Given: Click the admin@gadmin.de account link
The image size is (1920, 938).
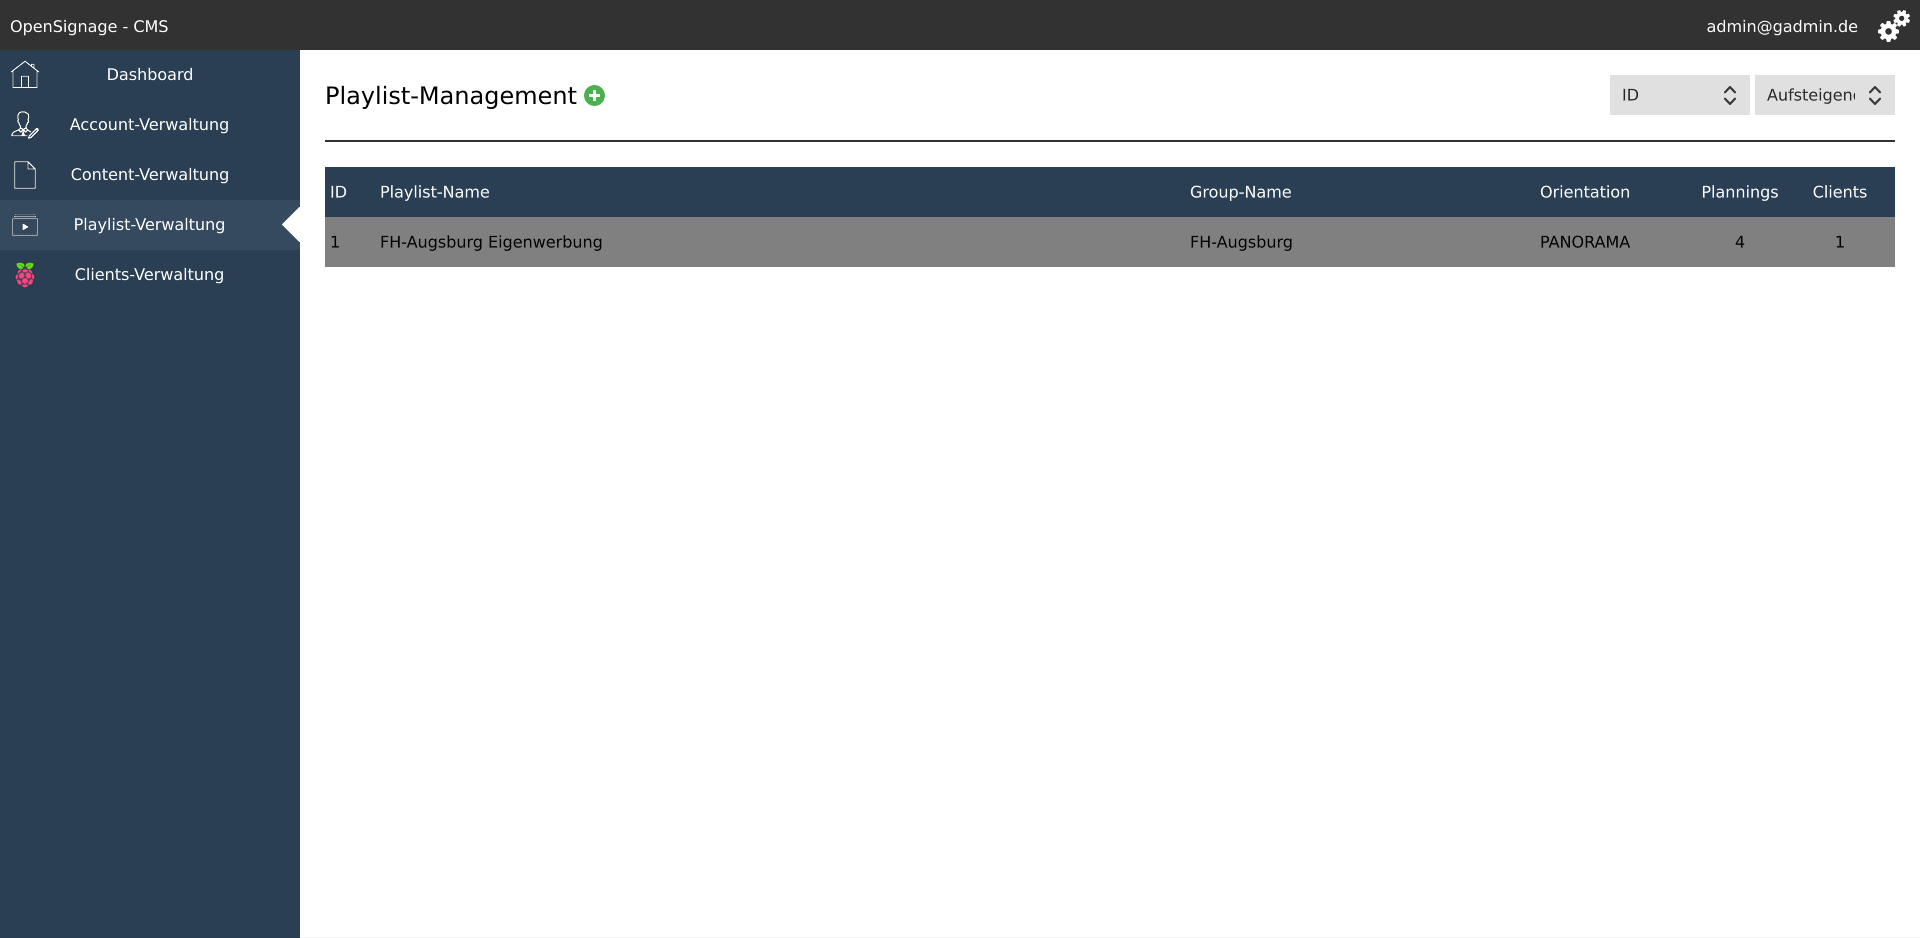Looking at the screenshot, I should pyautogui.click(x=1782, y=26).
